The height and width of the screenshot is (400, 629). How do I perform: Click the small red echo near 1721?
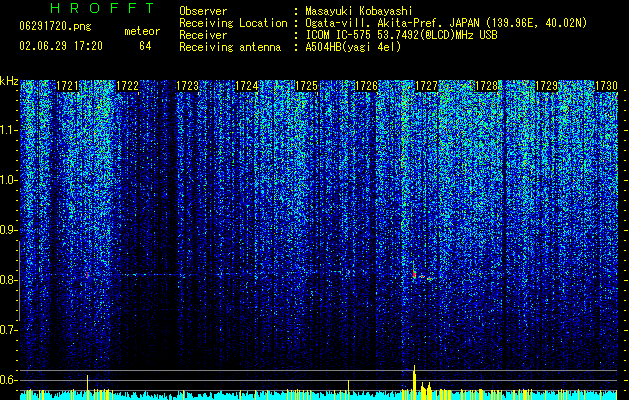click(87, 275)
